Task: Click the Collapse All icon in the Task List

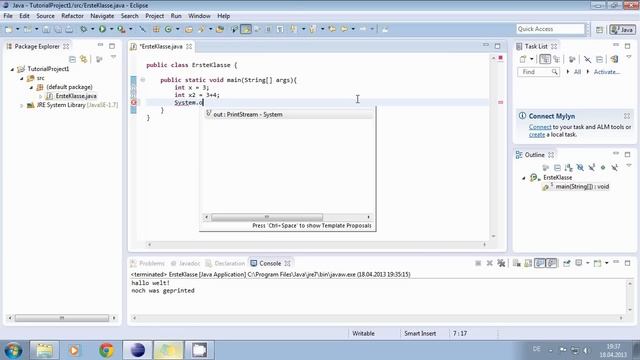Action: coord(599,60)
